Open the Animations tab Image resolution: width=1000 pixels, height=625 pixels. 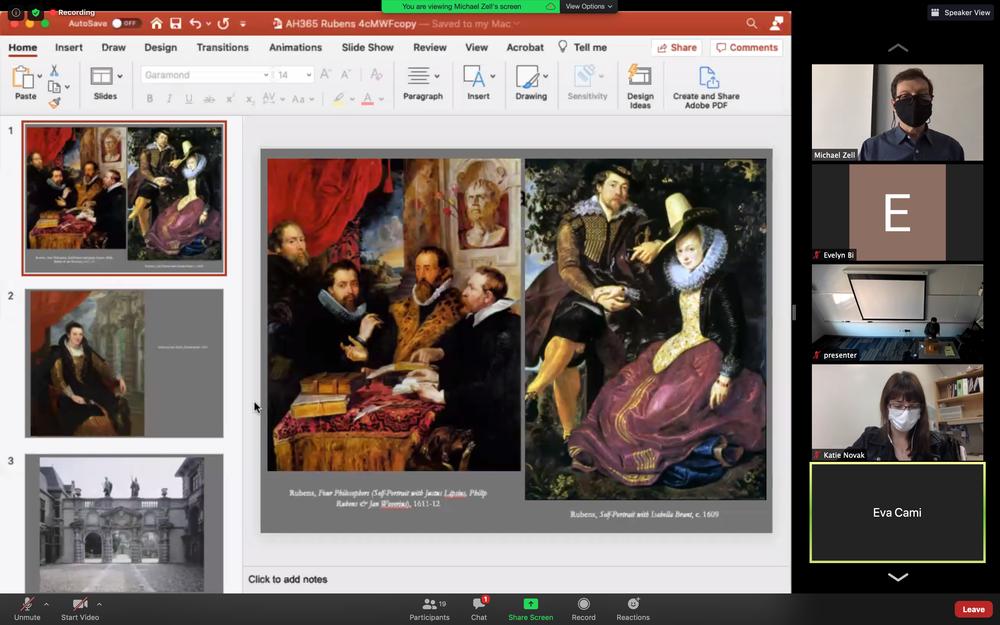point(295,47)
